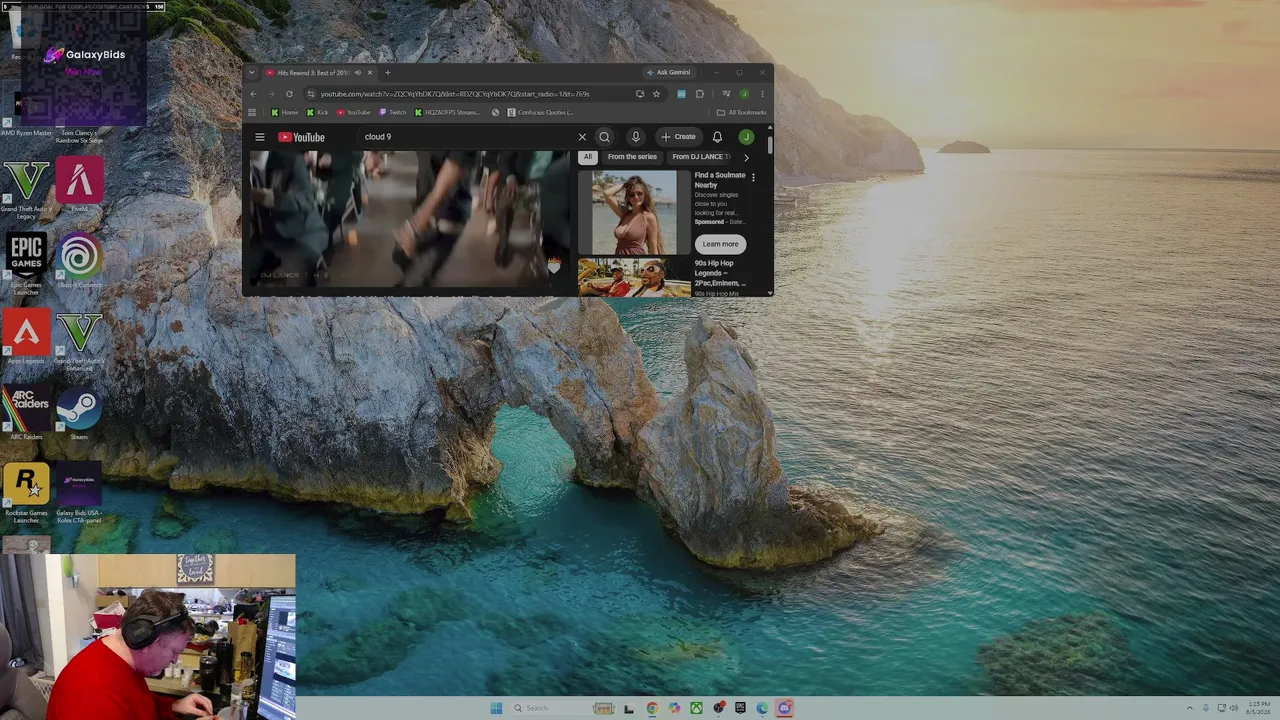Select the Grand Theft Auto V Legacy icon
Image resolution: width=1280 pixels, height=720 pixels.
pyautogui.click(x=26, y=190)
